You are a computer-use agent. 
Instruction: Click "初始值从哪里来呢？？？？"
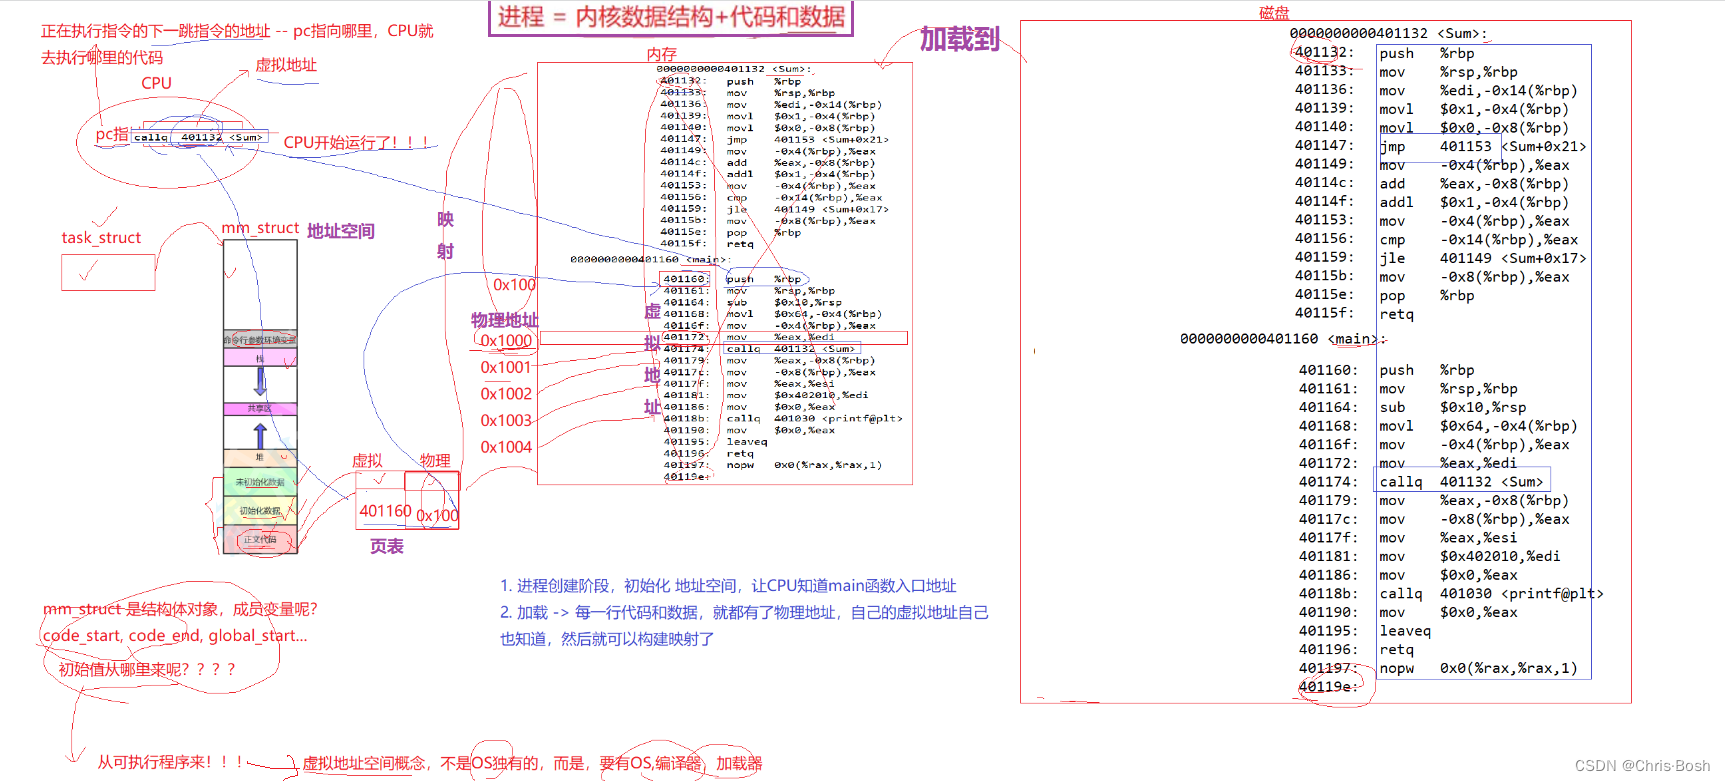147,669
